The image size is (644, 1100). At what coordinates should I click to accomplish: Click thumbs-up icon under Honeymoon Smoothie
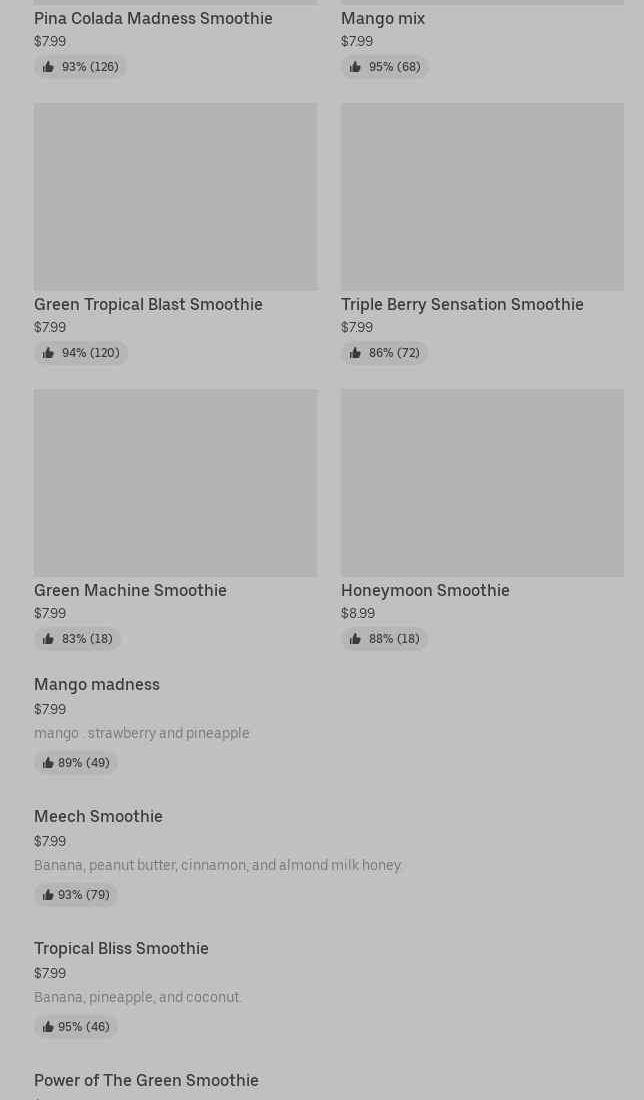[355, 639]
